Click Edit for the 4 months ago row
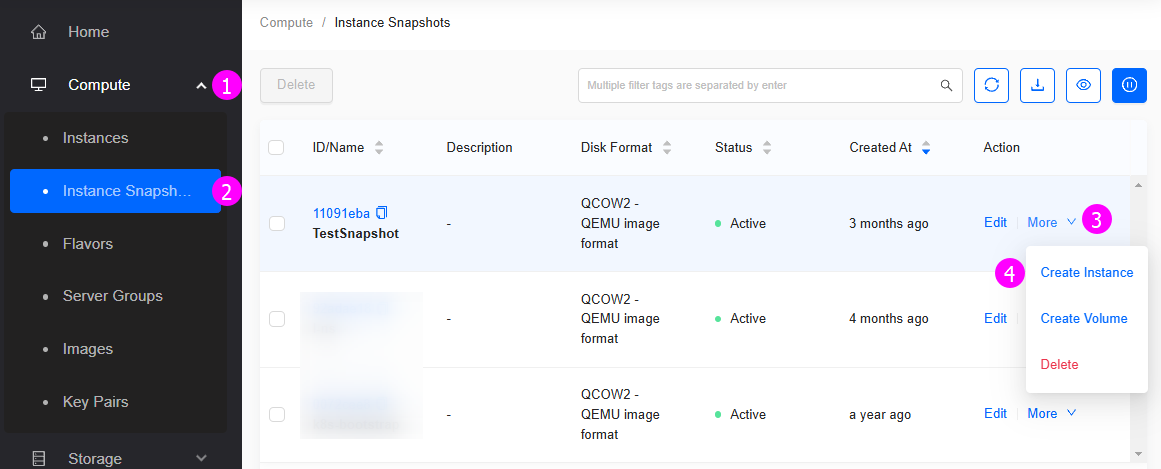The width and height of the screenshot is (1161, 469). click(995, 318)
